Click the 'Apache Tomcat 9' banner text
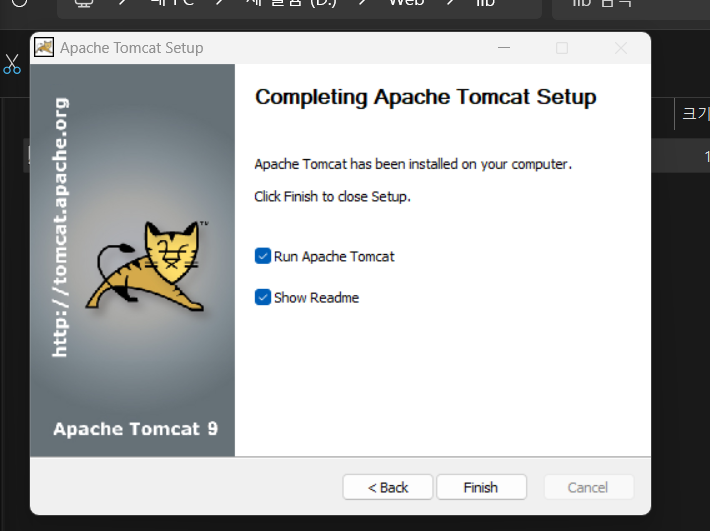The width and height of the screenshot is (710, 531). point(135,429)
